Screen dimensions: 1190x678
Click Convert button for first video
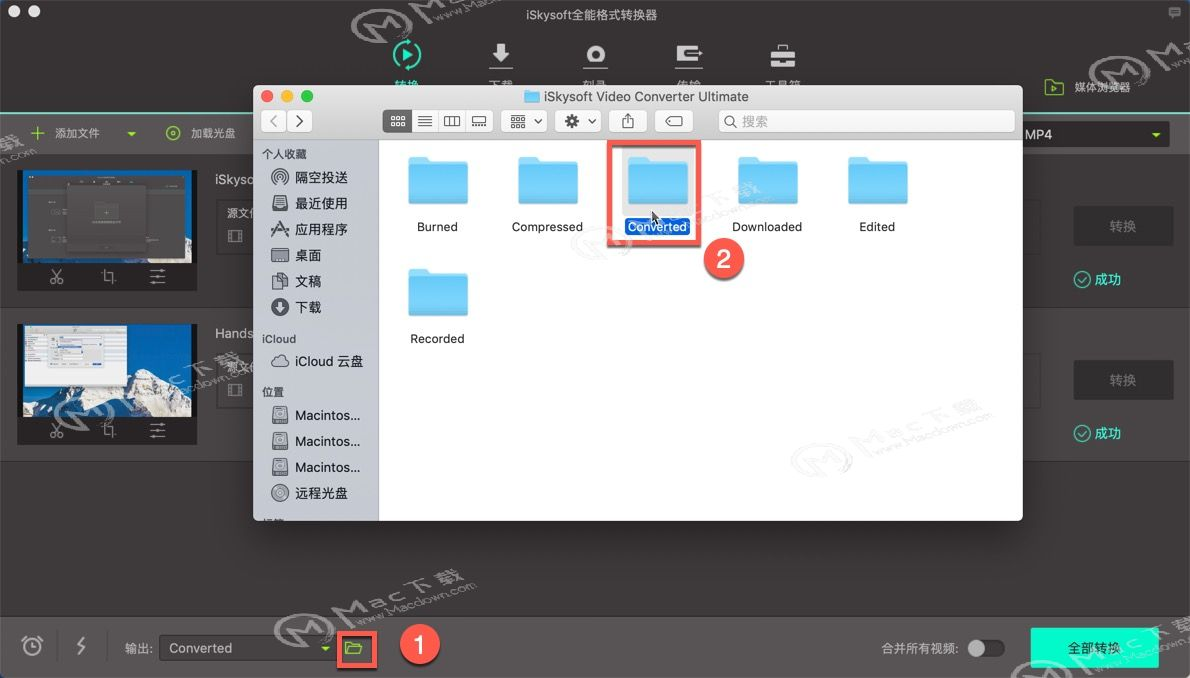[x=1122, y=226]
